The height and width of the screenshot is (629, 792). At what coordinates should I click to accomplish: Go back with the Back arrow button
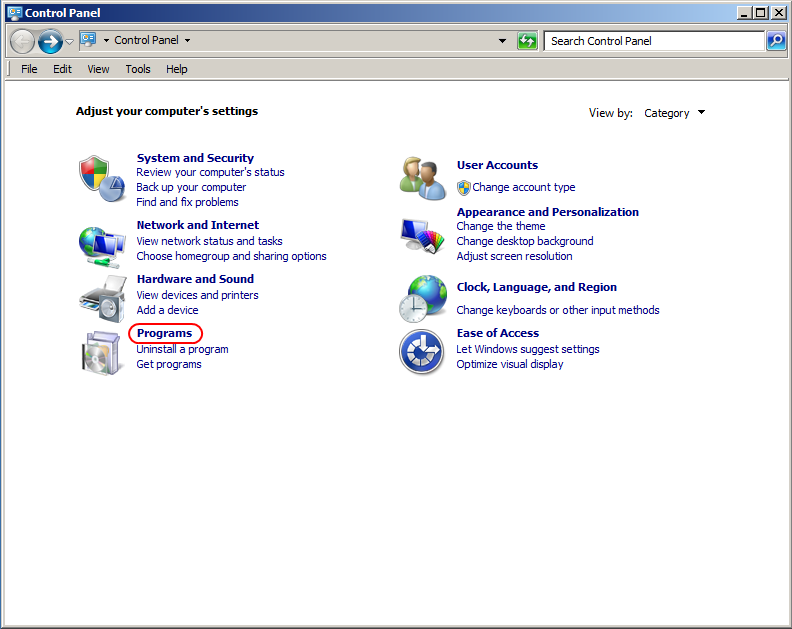[22, 41]
